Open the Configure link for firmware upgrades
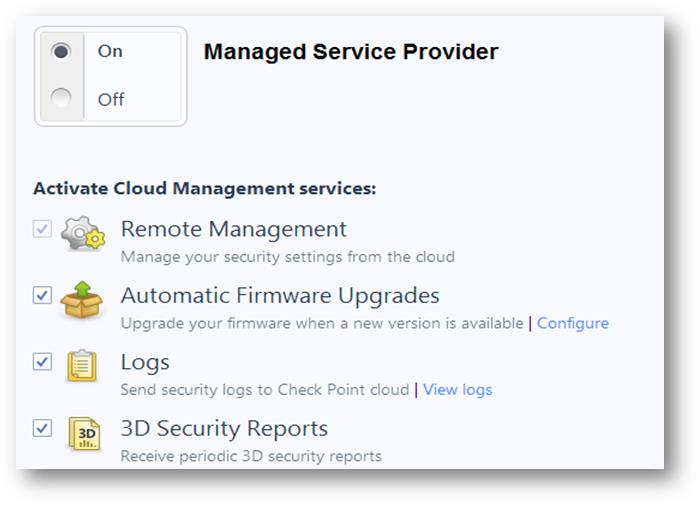 pos(572,323)
